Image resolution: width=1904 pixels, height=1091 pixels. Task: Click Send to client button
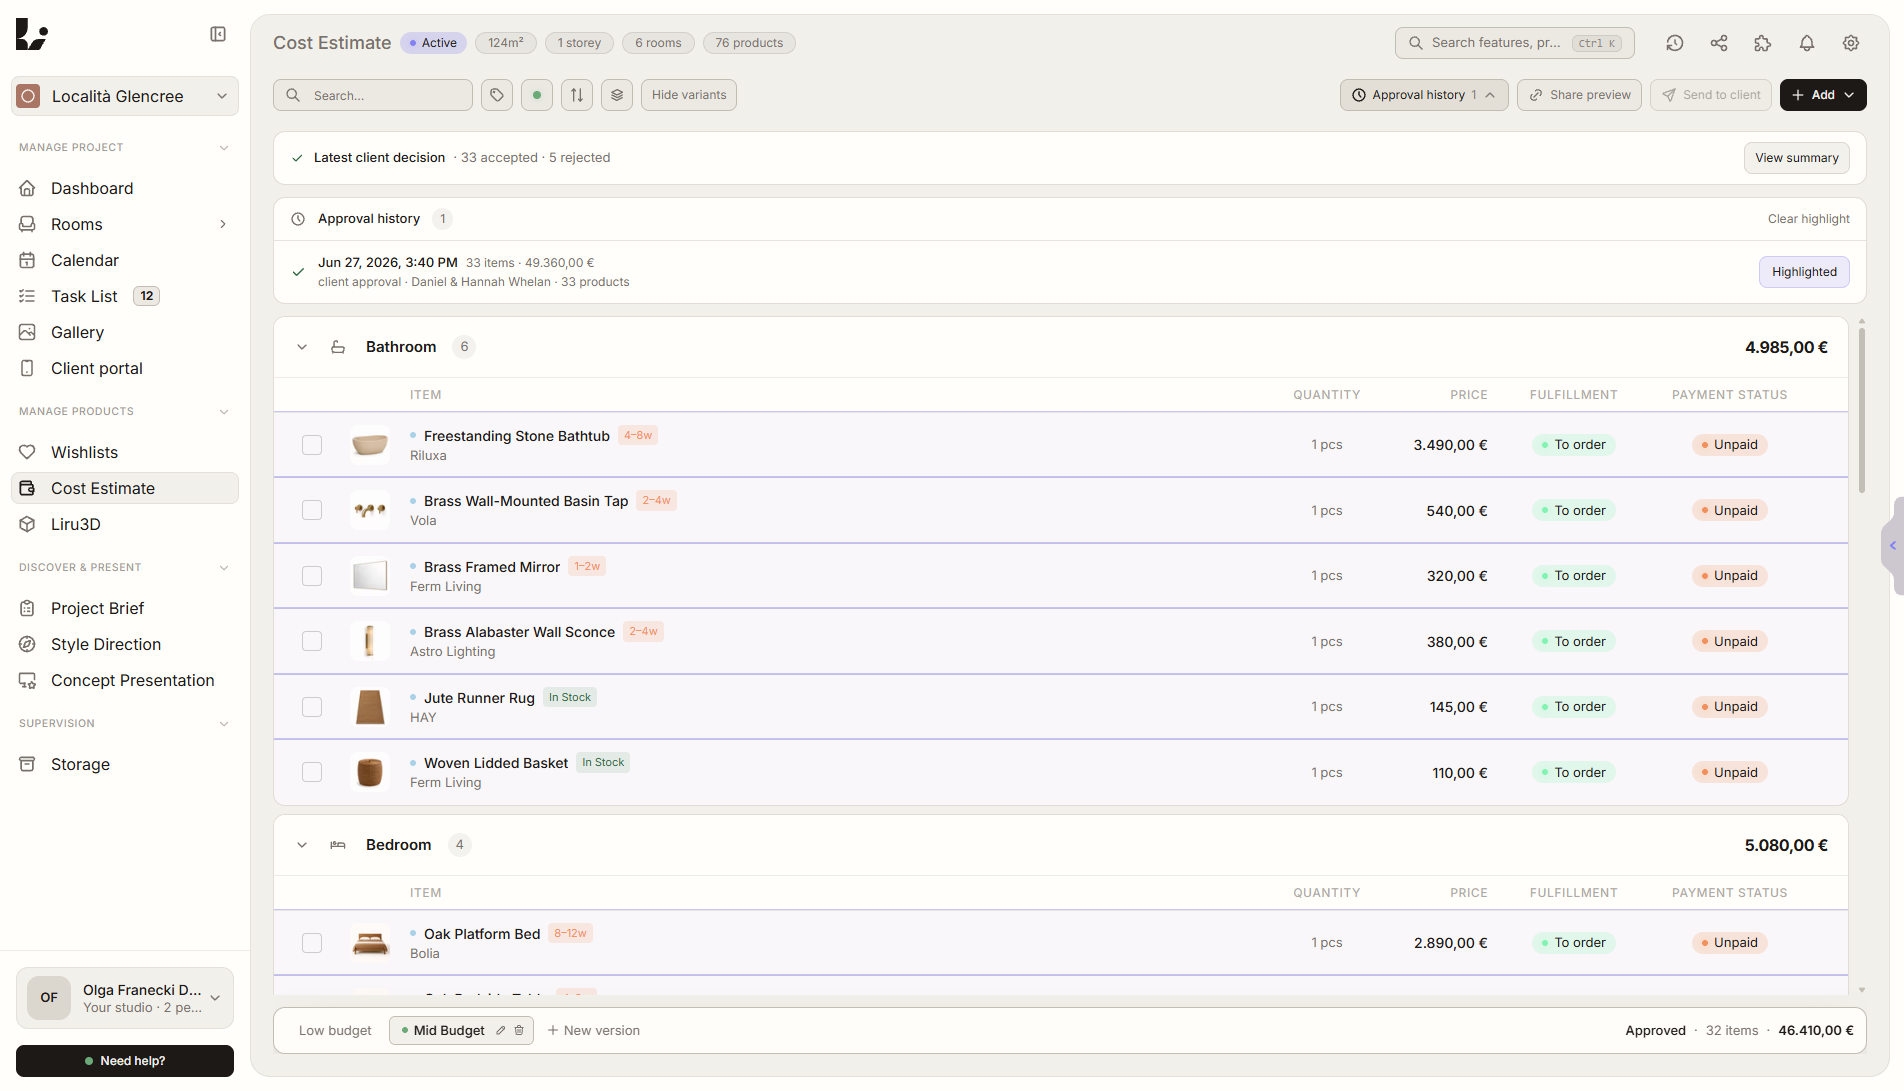click(x=1711, y=95)
